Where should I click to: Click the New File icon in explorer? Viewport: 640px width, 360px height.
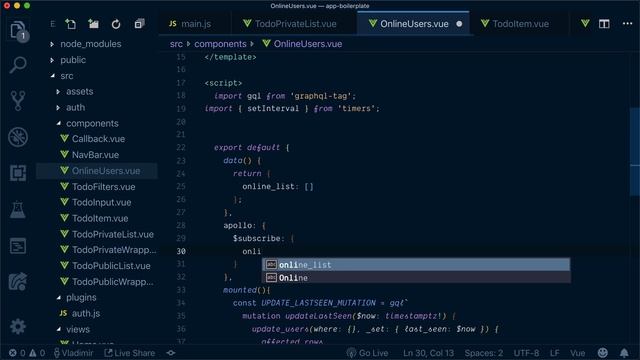pos(71,24)
